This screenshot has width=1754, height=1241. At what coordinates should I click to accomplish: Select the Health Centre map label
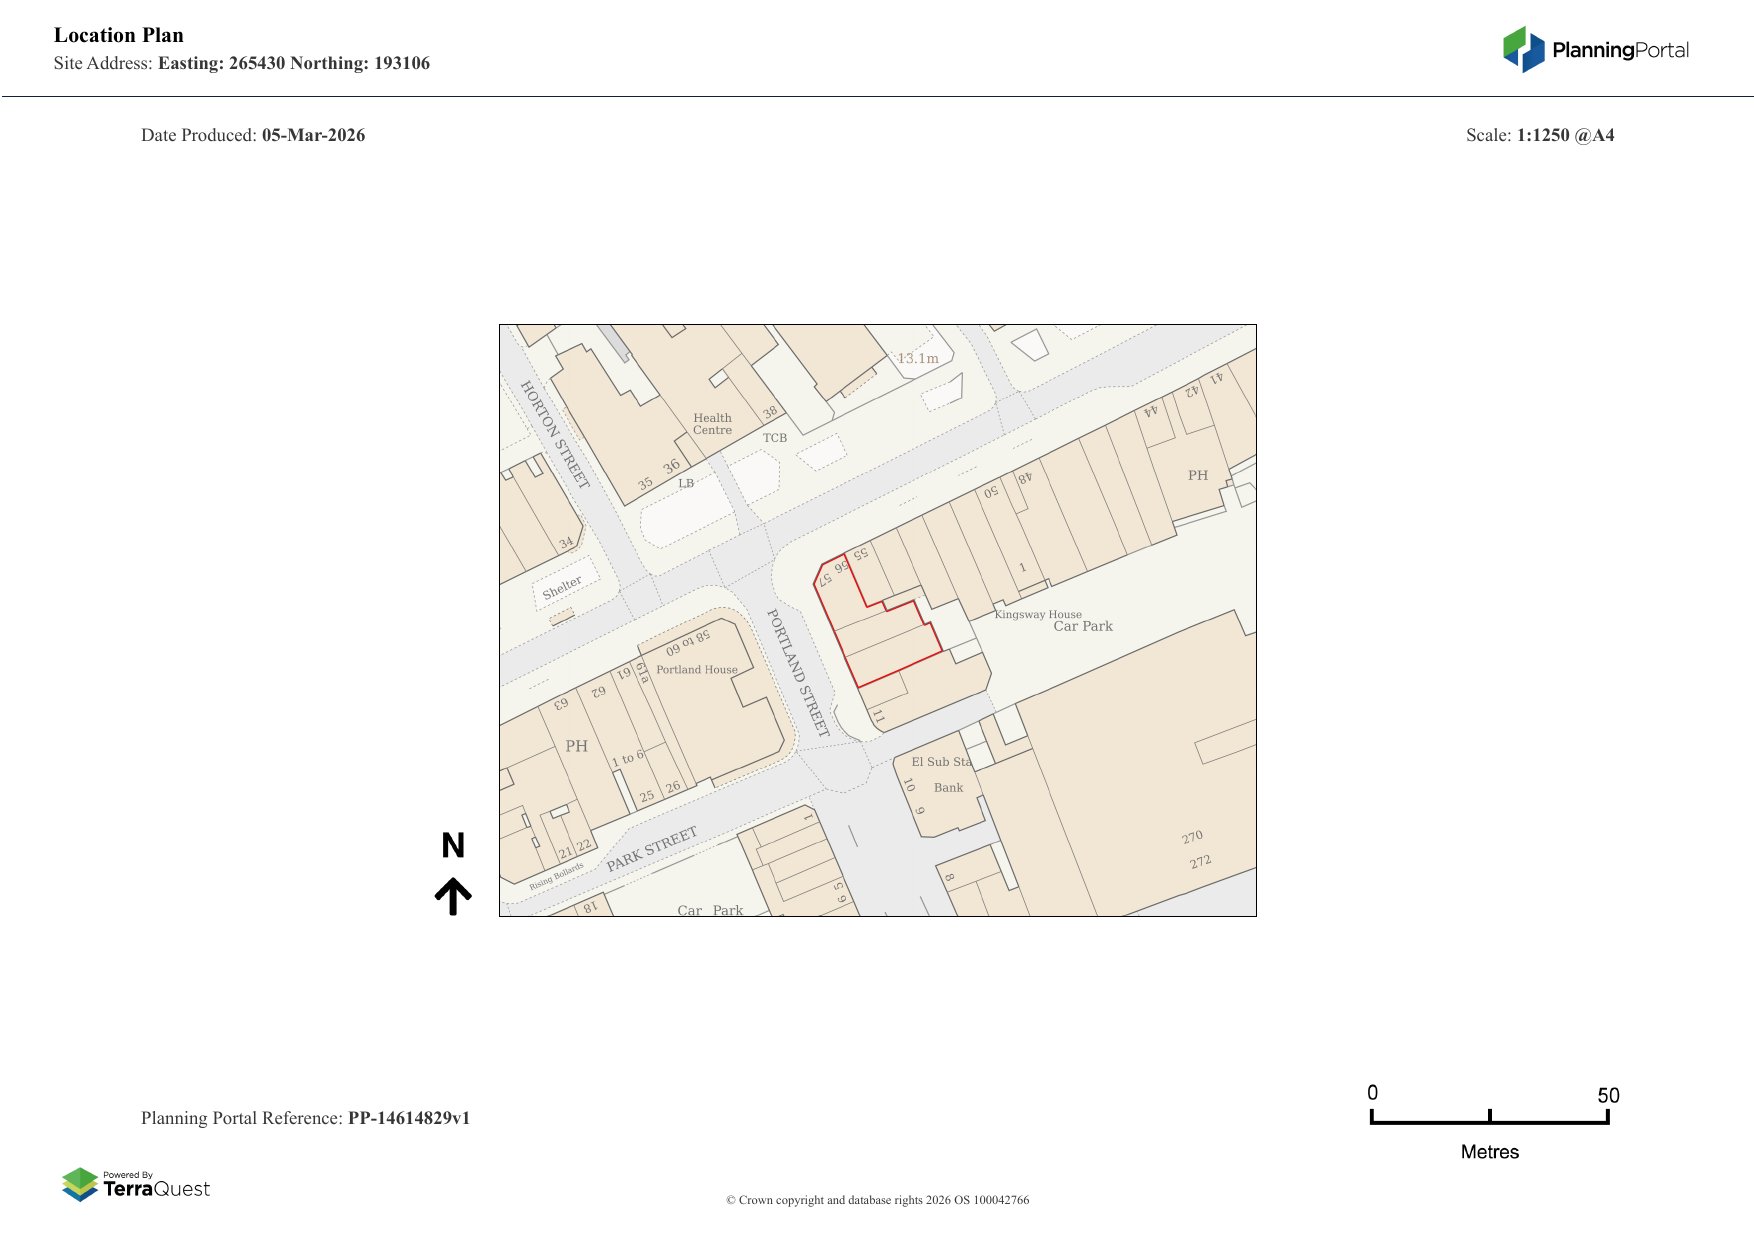[712, 424]
